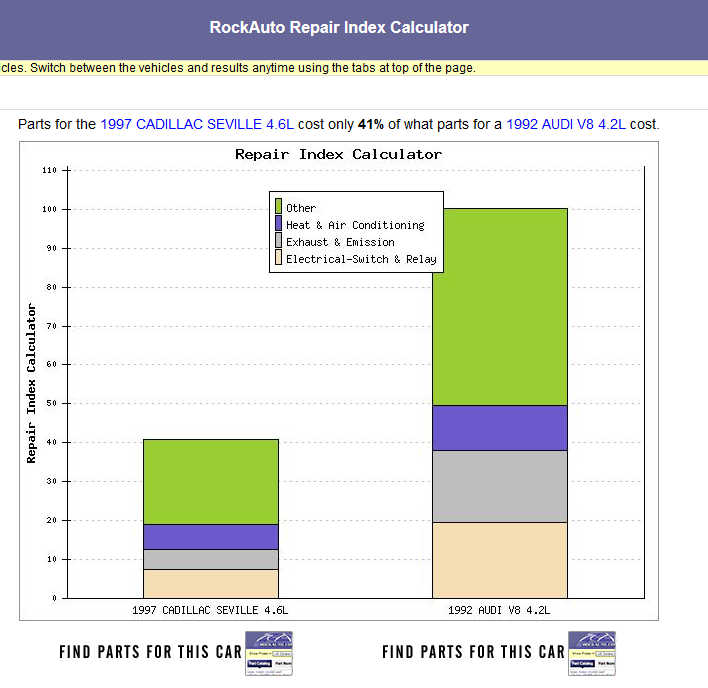
Task: Click the purple Heat segment of Cadillac bar
Action: tap(211, 537)
